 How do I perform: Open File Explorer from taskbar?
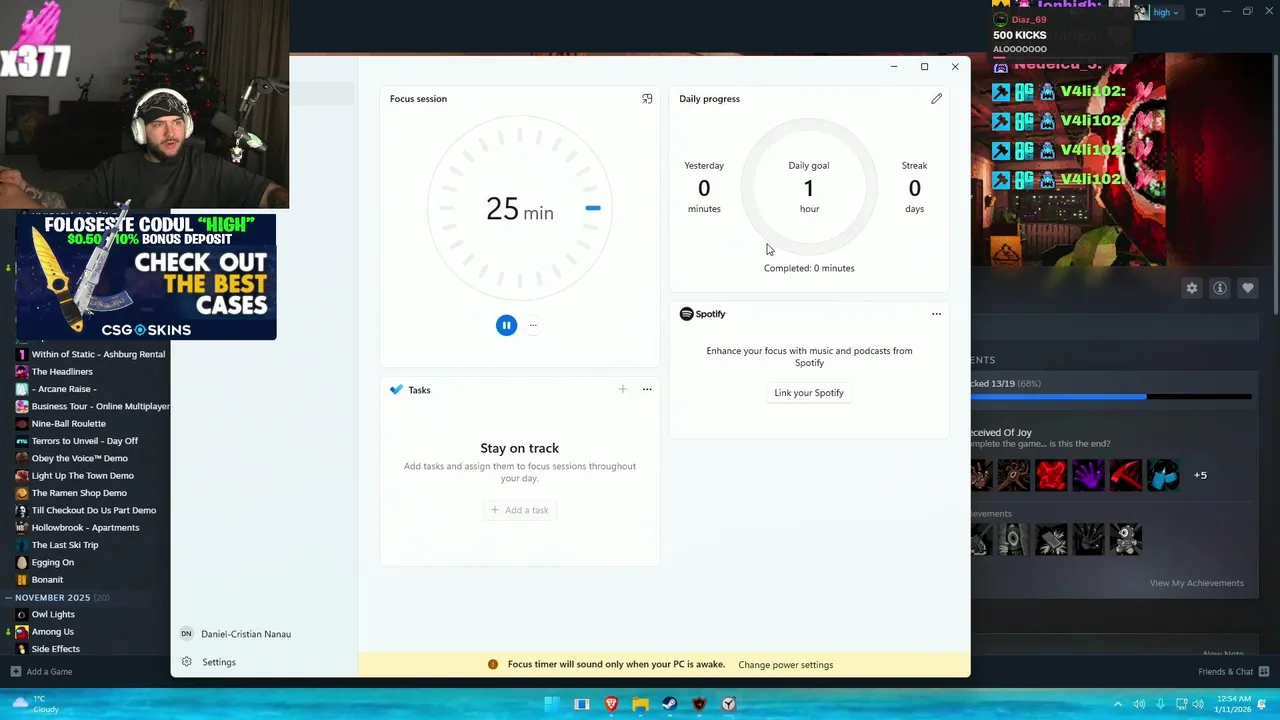point(640,704)
